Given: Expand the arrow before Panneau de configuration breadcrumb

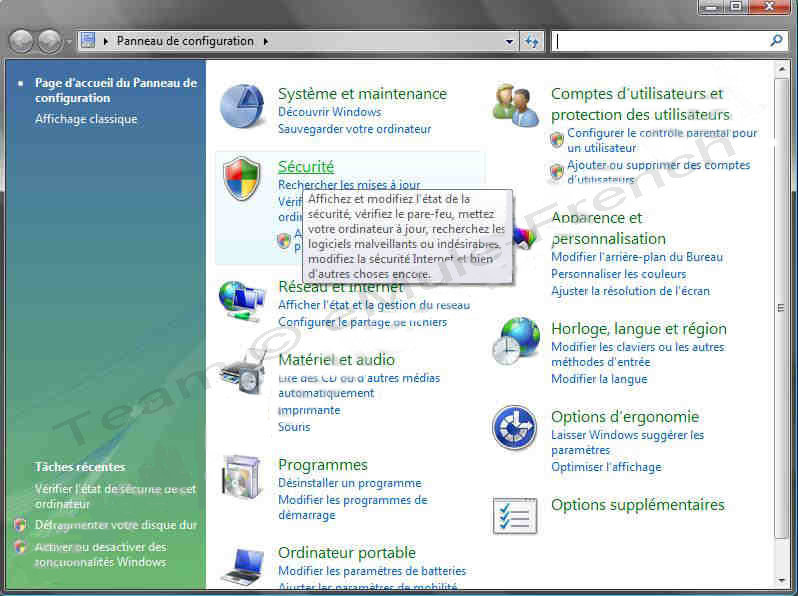Looking at the screenshot, I should coord(106,41).
